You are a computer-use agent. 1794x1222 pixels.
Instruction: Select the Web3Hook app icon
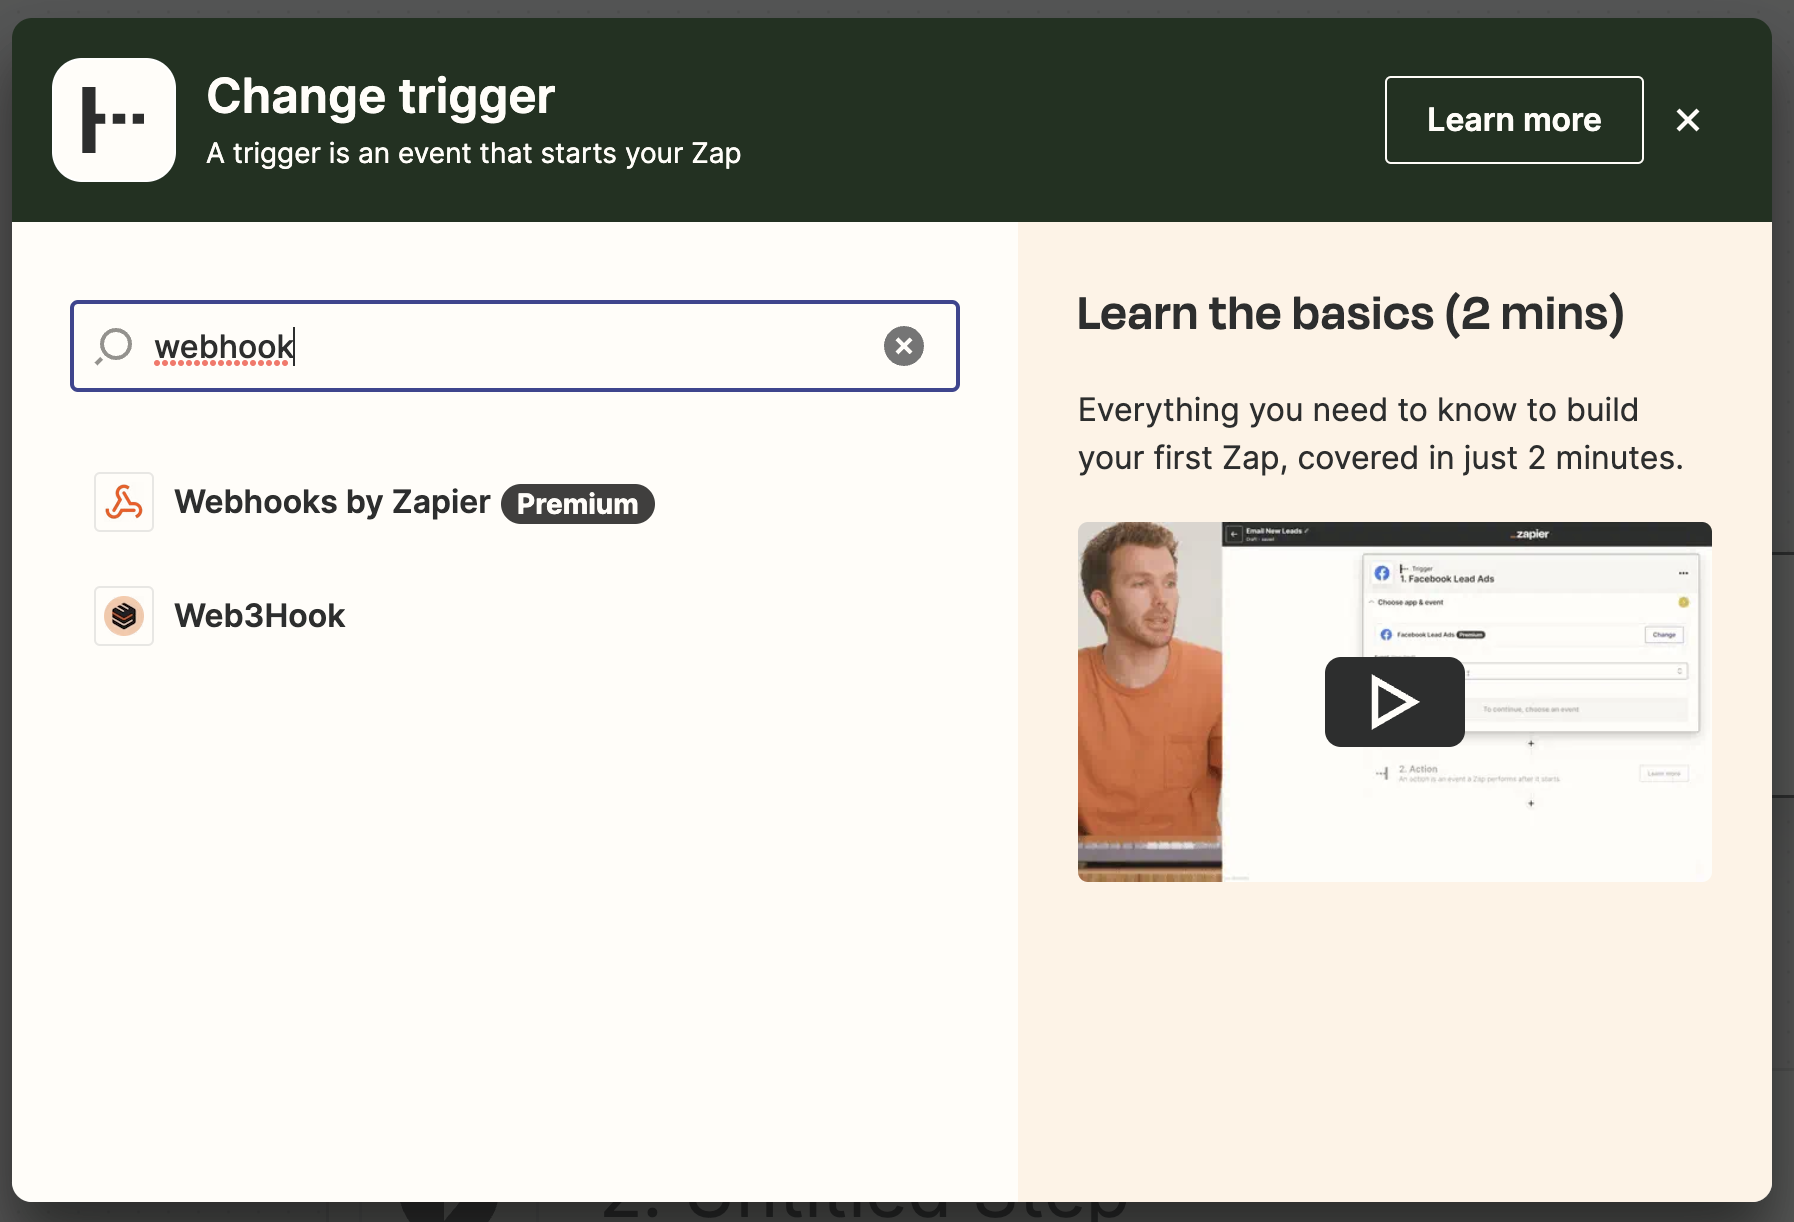(x=124, y=616)
